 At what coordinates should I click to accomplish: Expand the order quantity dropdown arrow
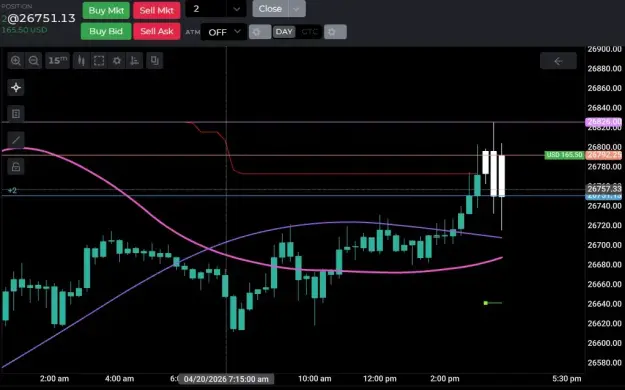tap(237, 9)
